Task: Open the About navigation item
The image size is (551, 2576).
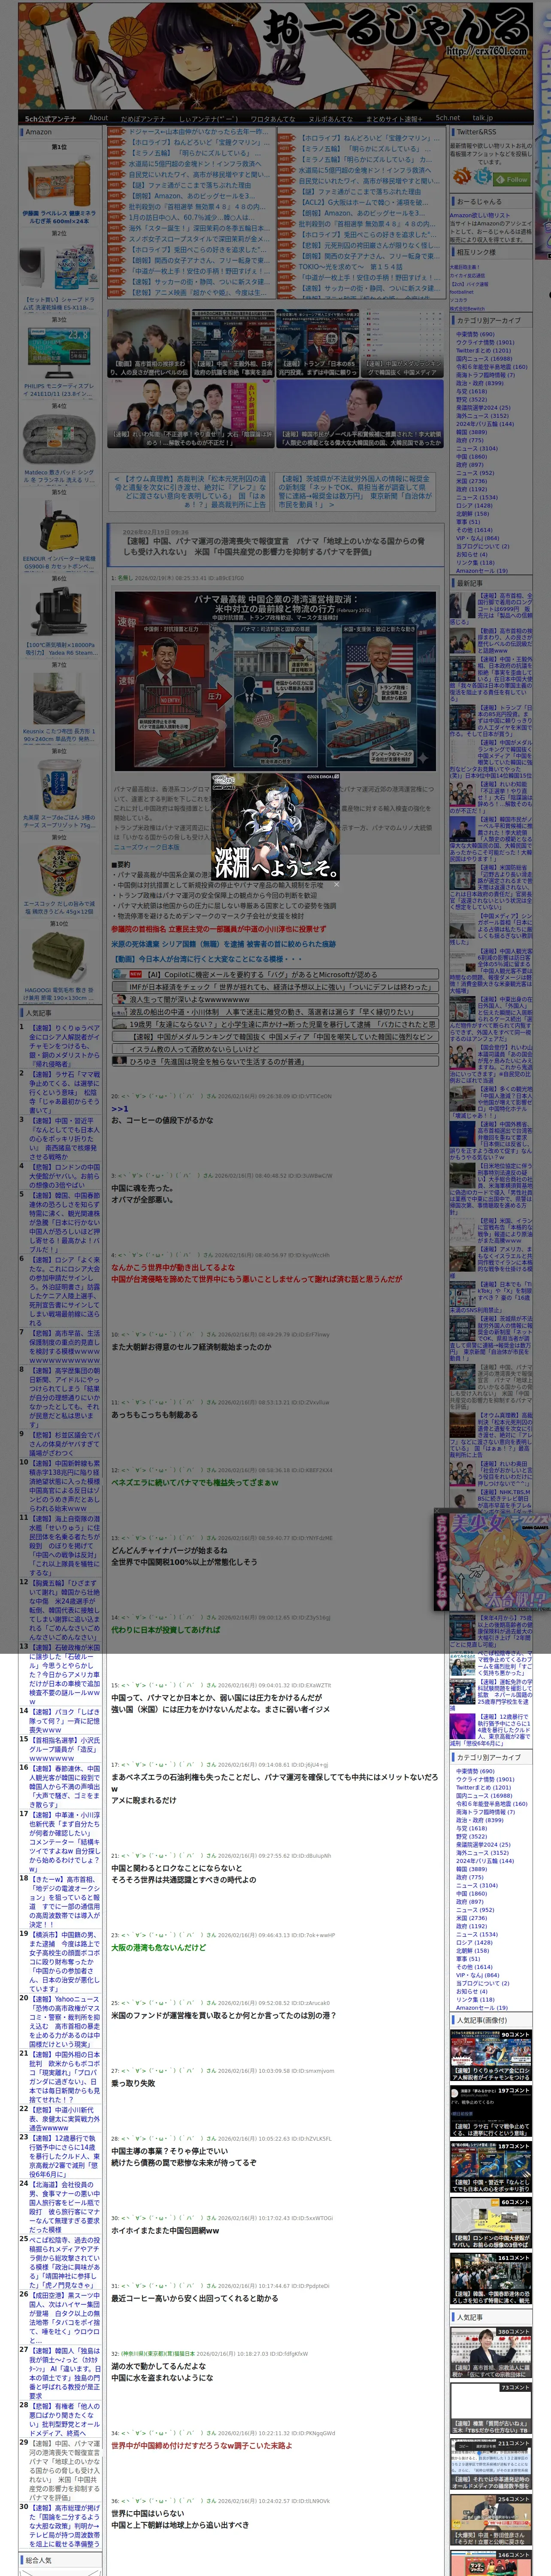Action: coord(98,118)
